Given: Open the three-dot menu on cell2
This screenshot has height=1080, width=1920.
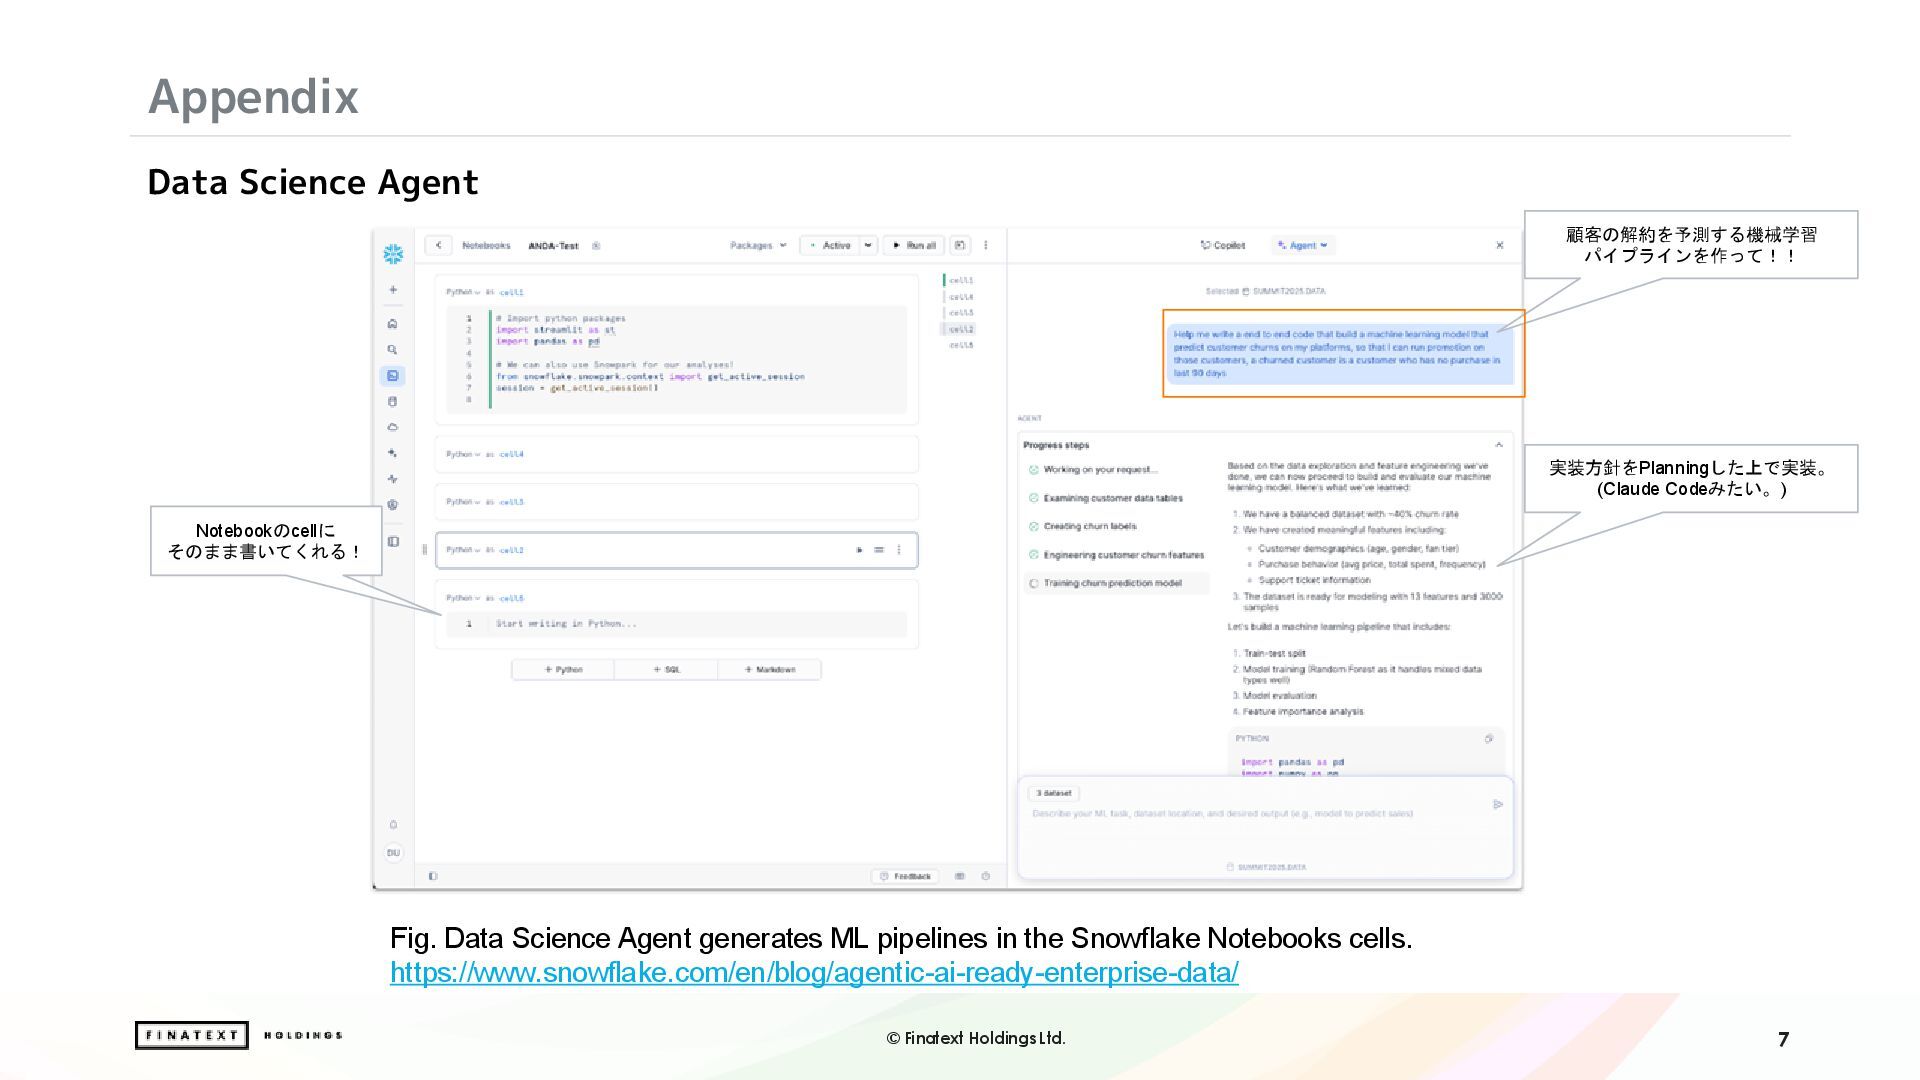Looking at the screenshot, I should (x=899, y=550).
